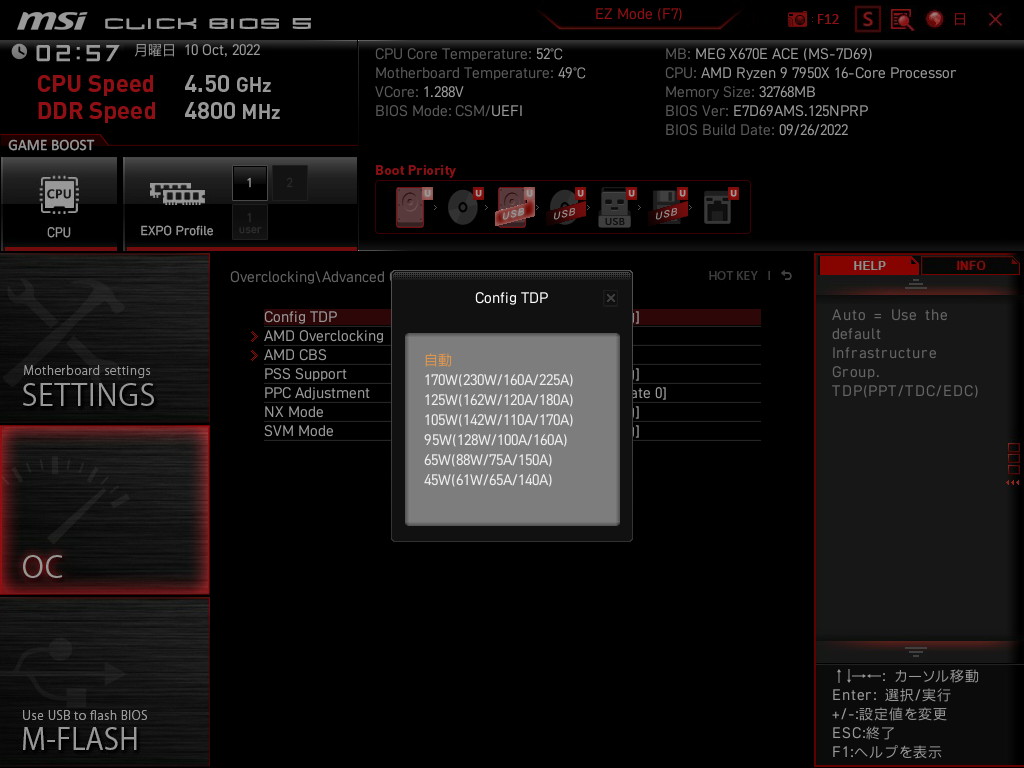Click the HOT KEY label
Screen dimensions: 1024x768
(x=733, y=276)
